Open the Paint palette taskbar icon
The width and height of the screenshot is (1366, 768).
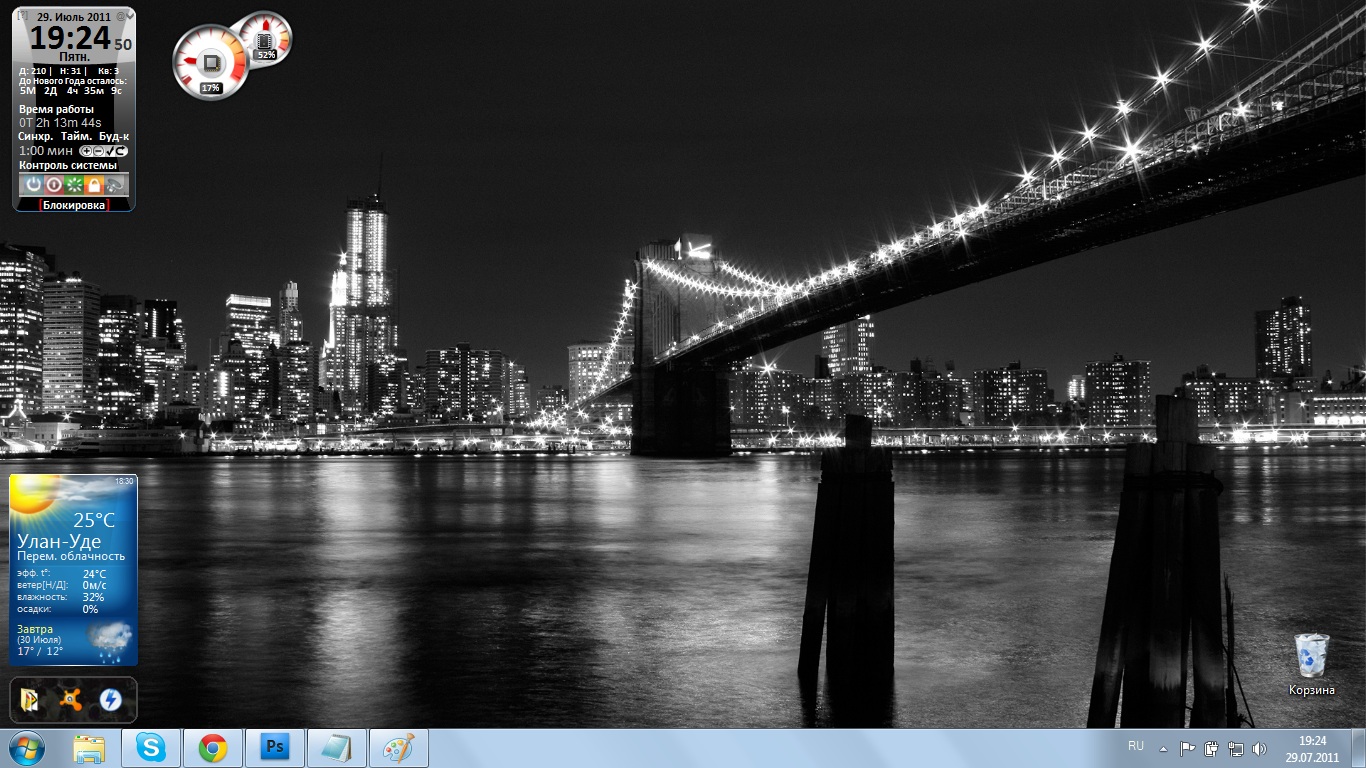398,748
